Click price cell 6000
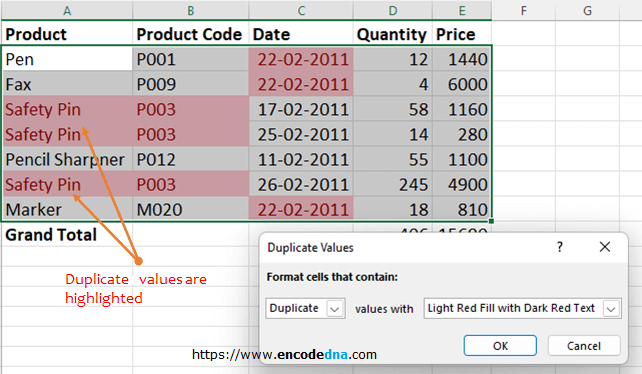The image size is (642, 374). (462, 84)
